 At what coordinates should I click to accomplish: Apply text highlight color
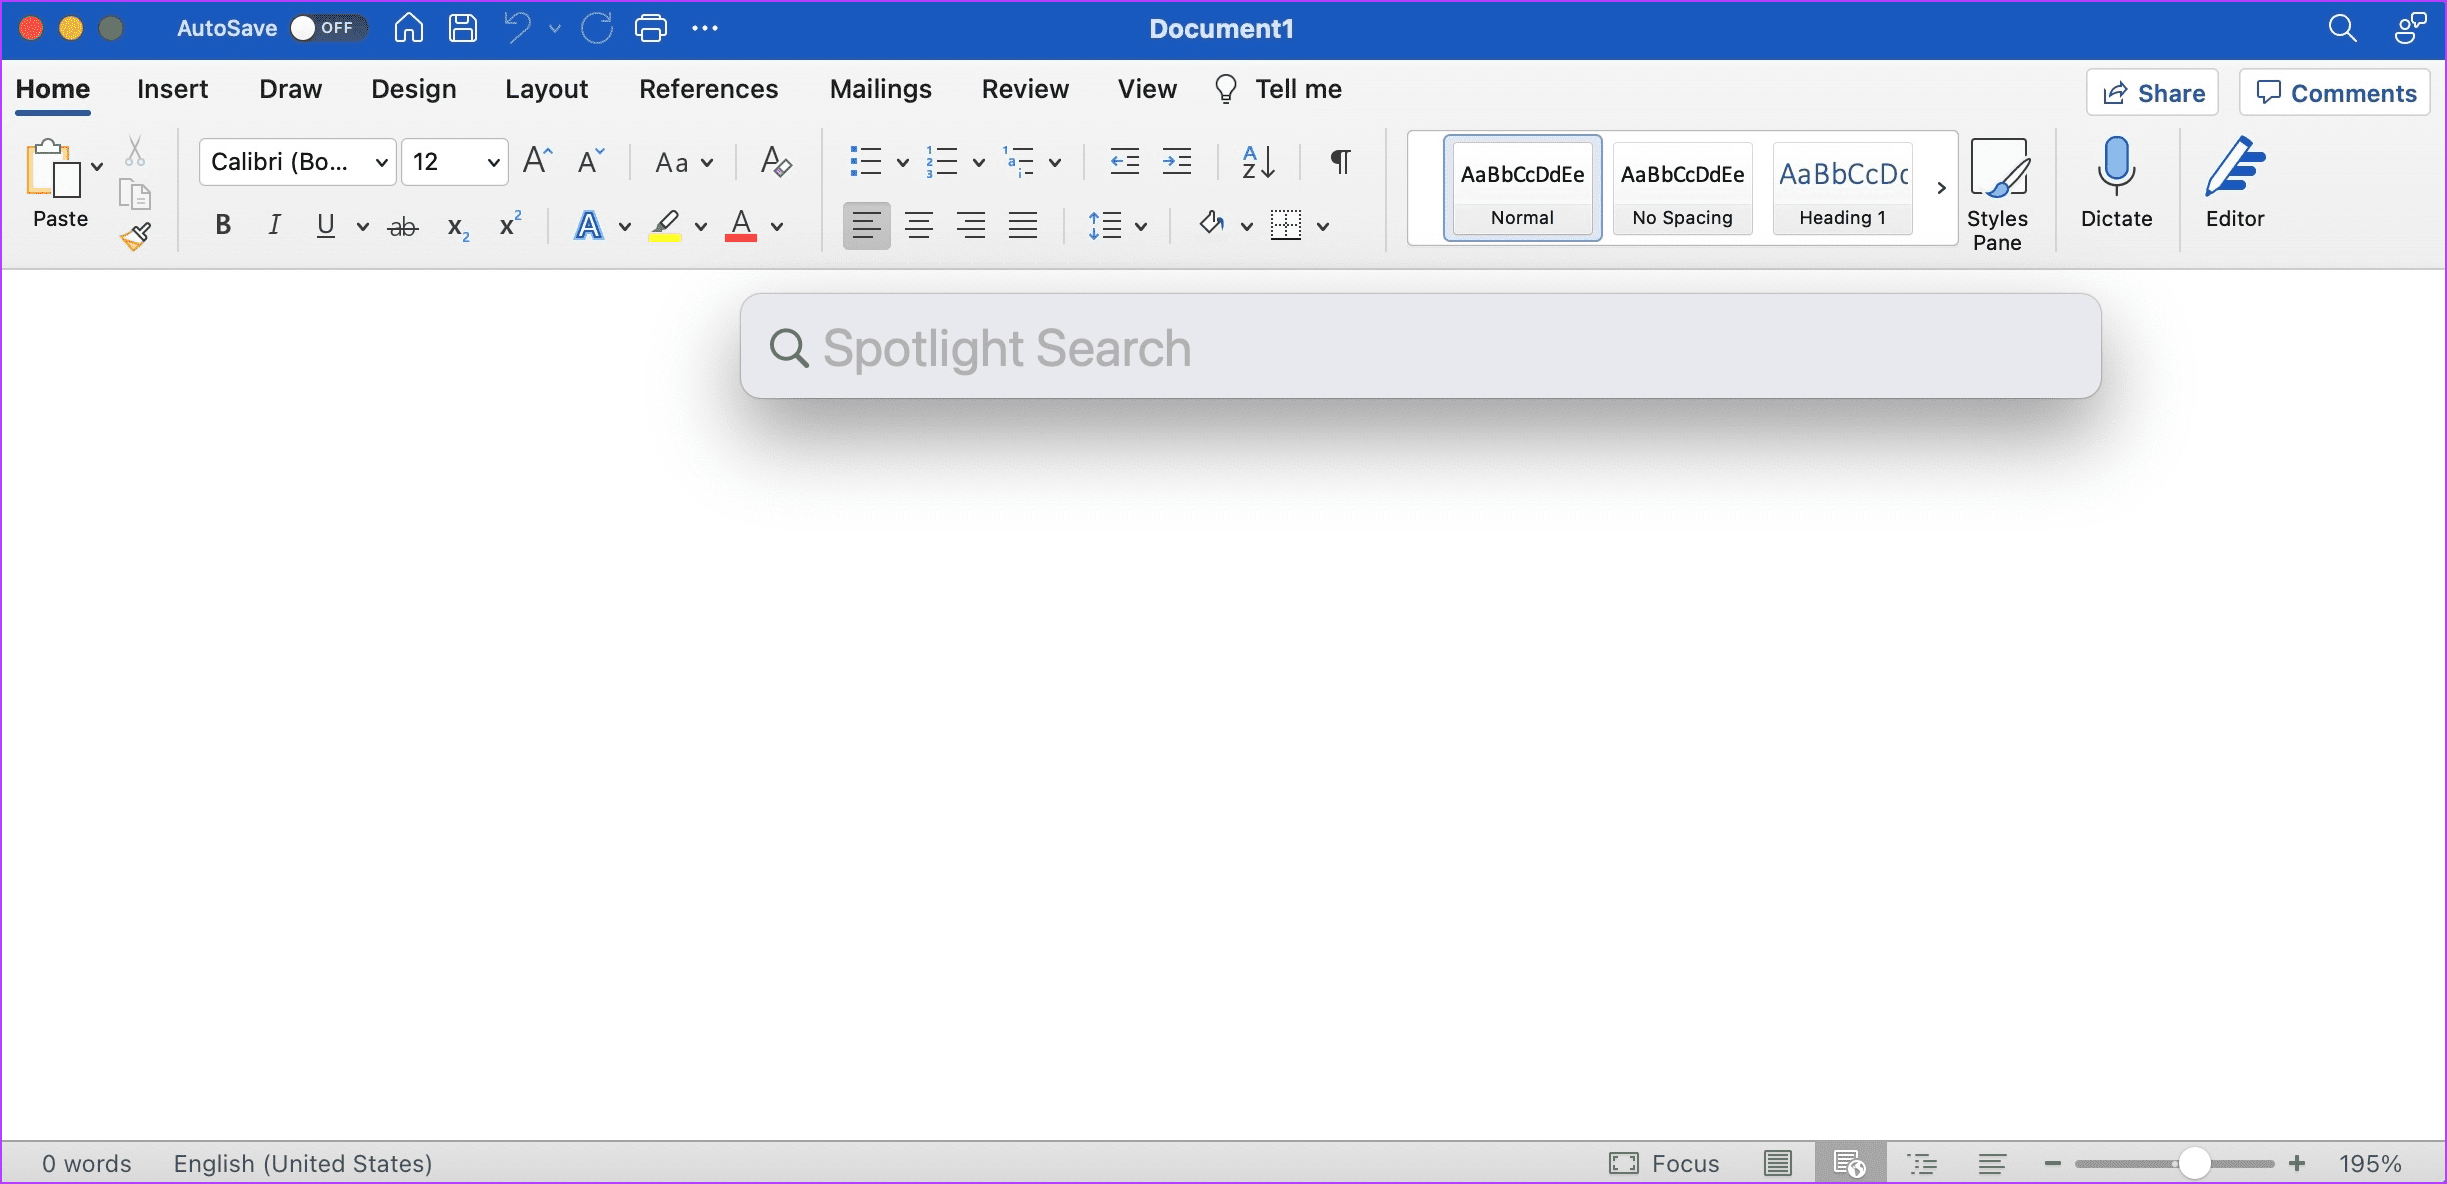(x=665, y=225)
